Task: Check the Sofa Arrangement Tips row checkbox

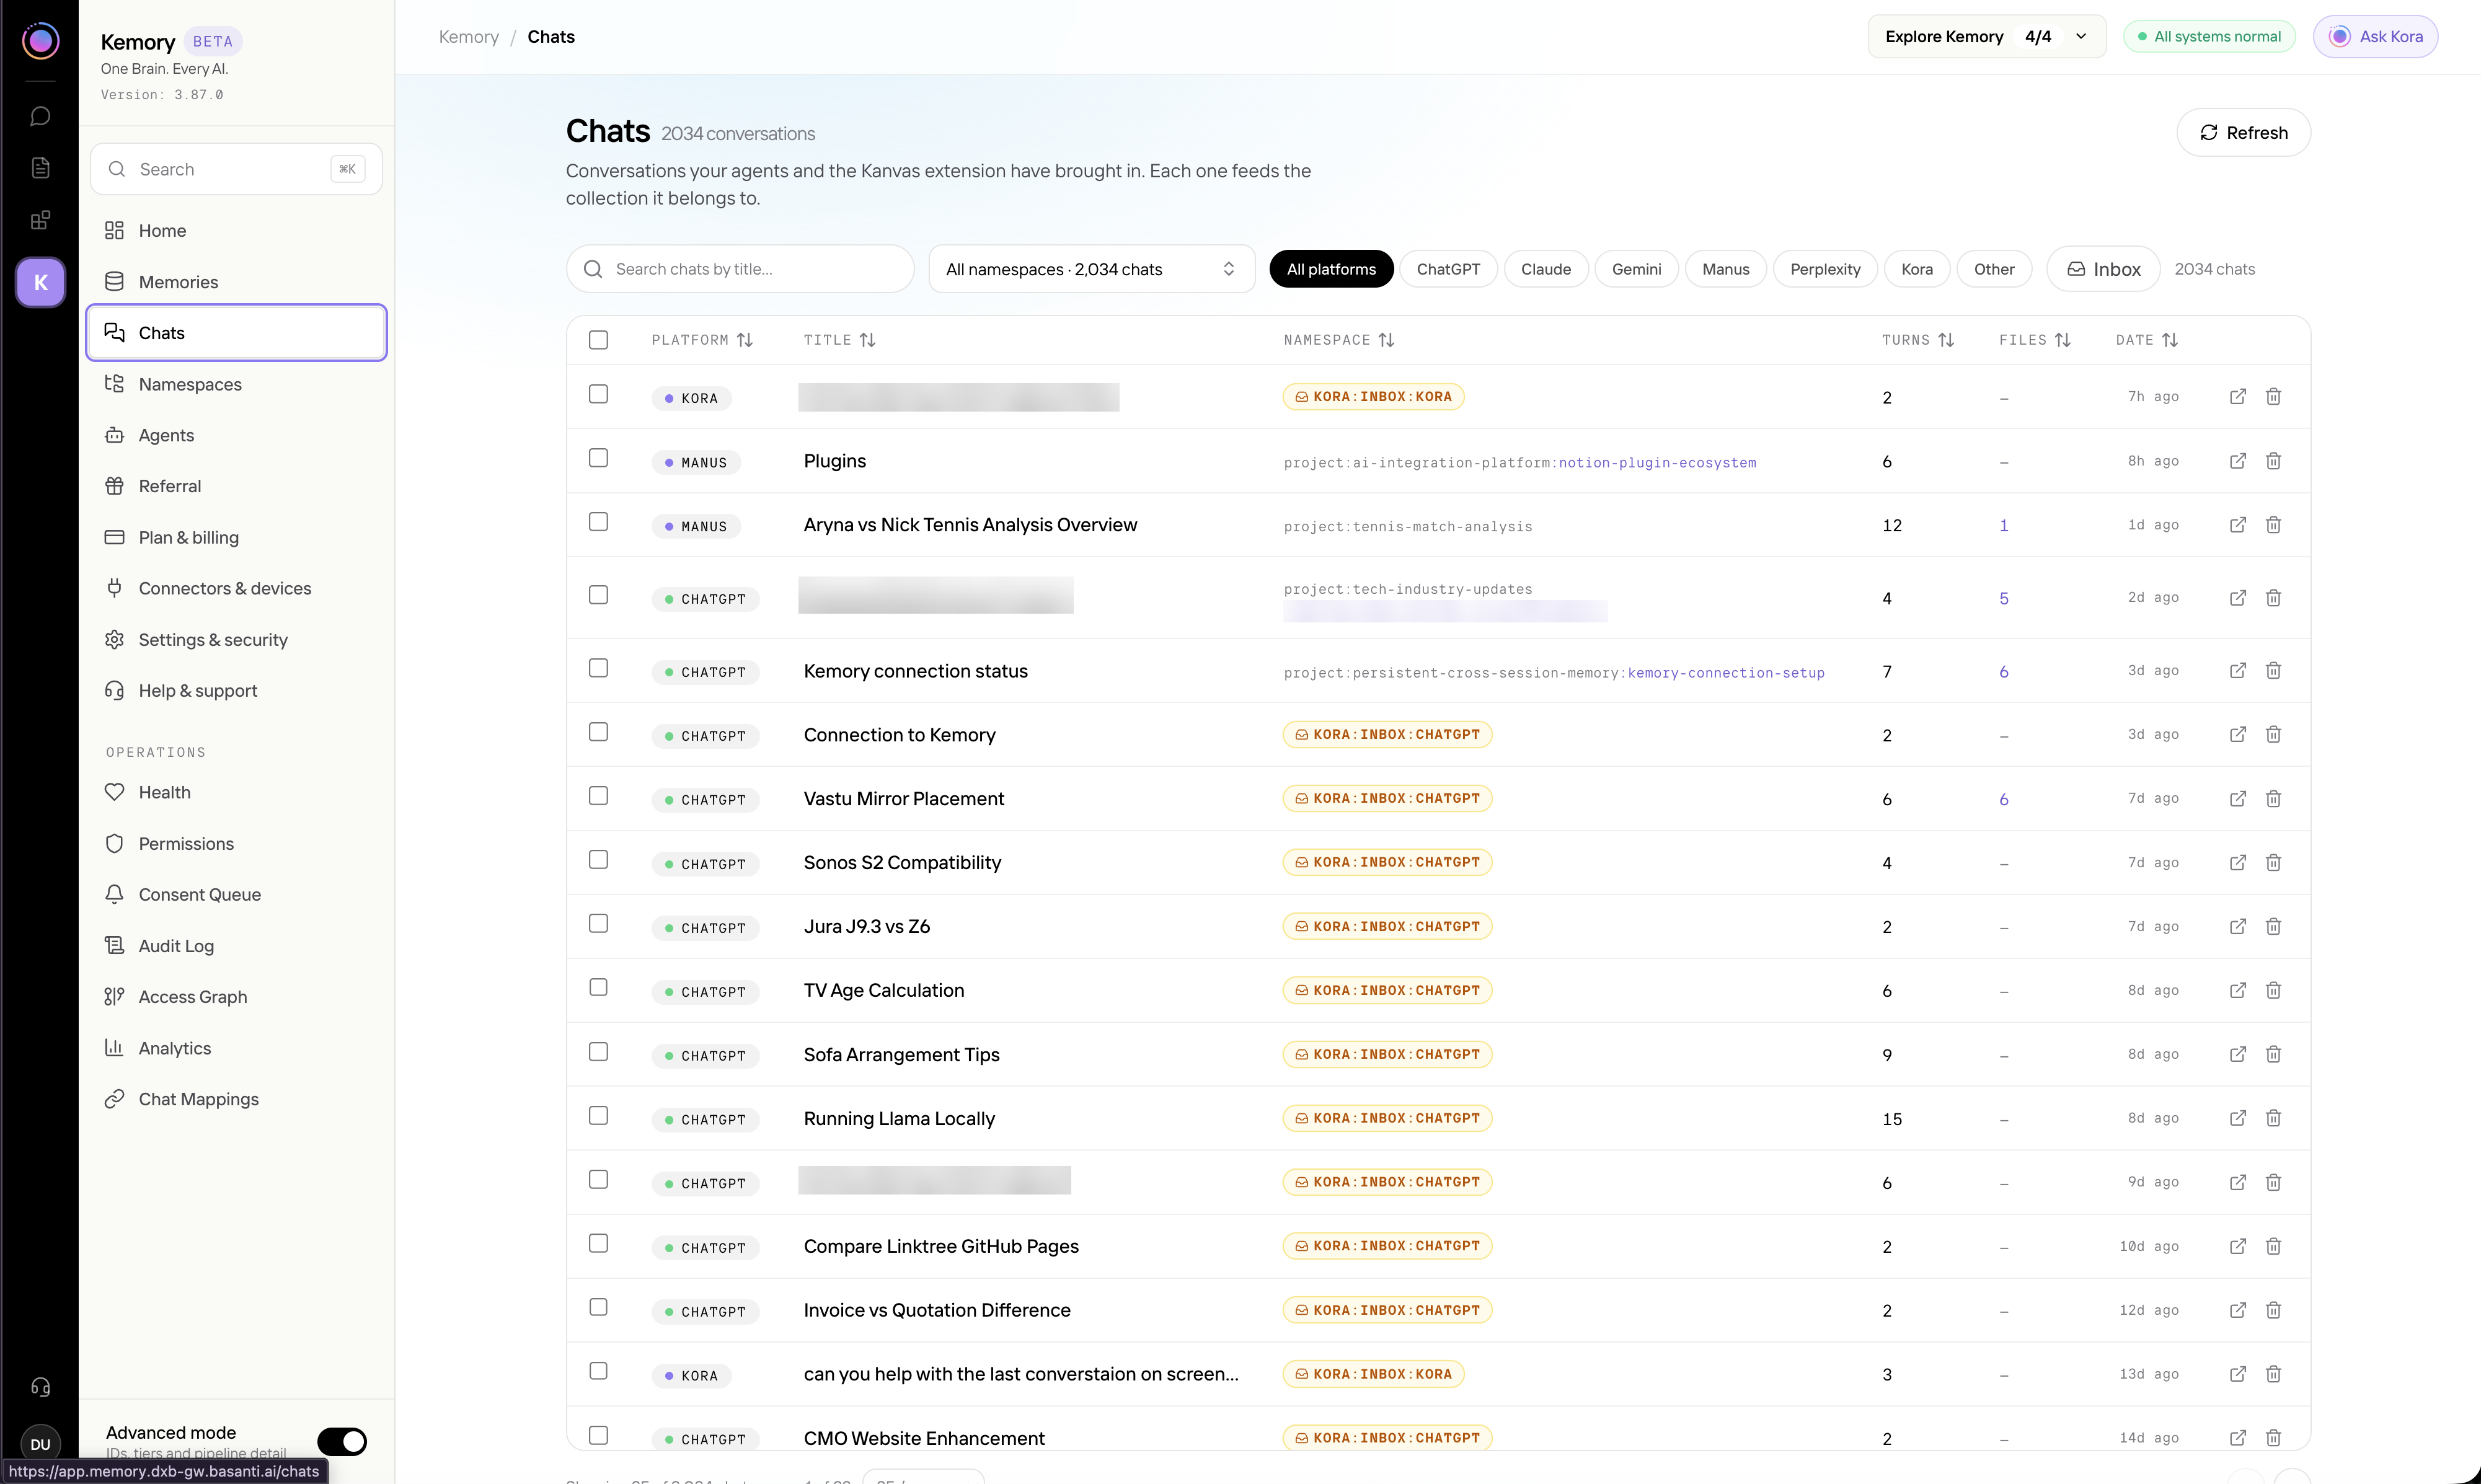Action: tap(598, 1052)
